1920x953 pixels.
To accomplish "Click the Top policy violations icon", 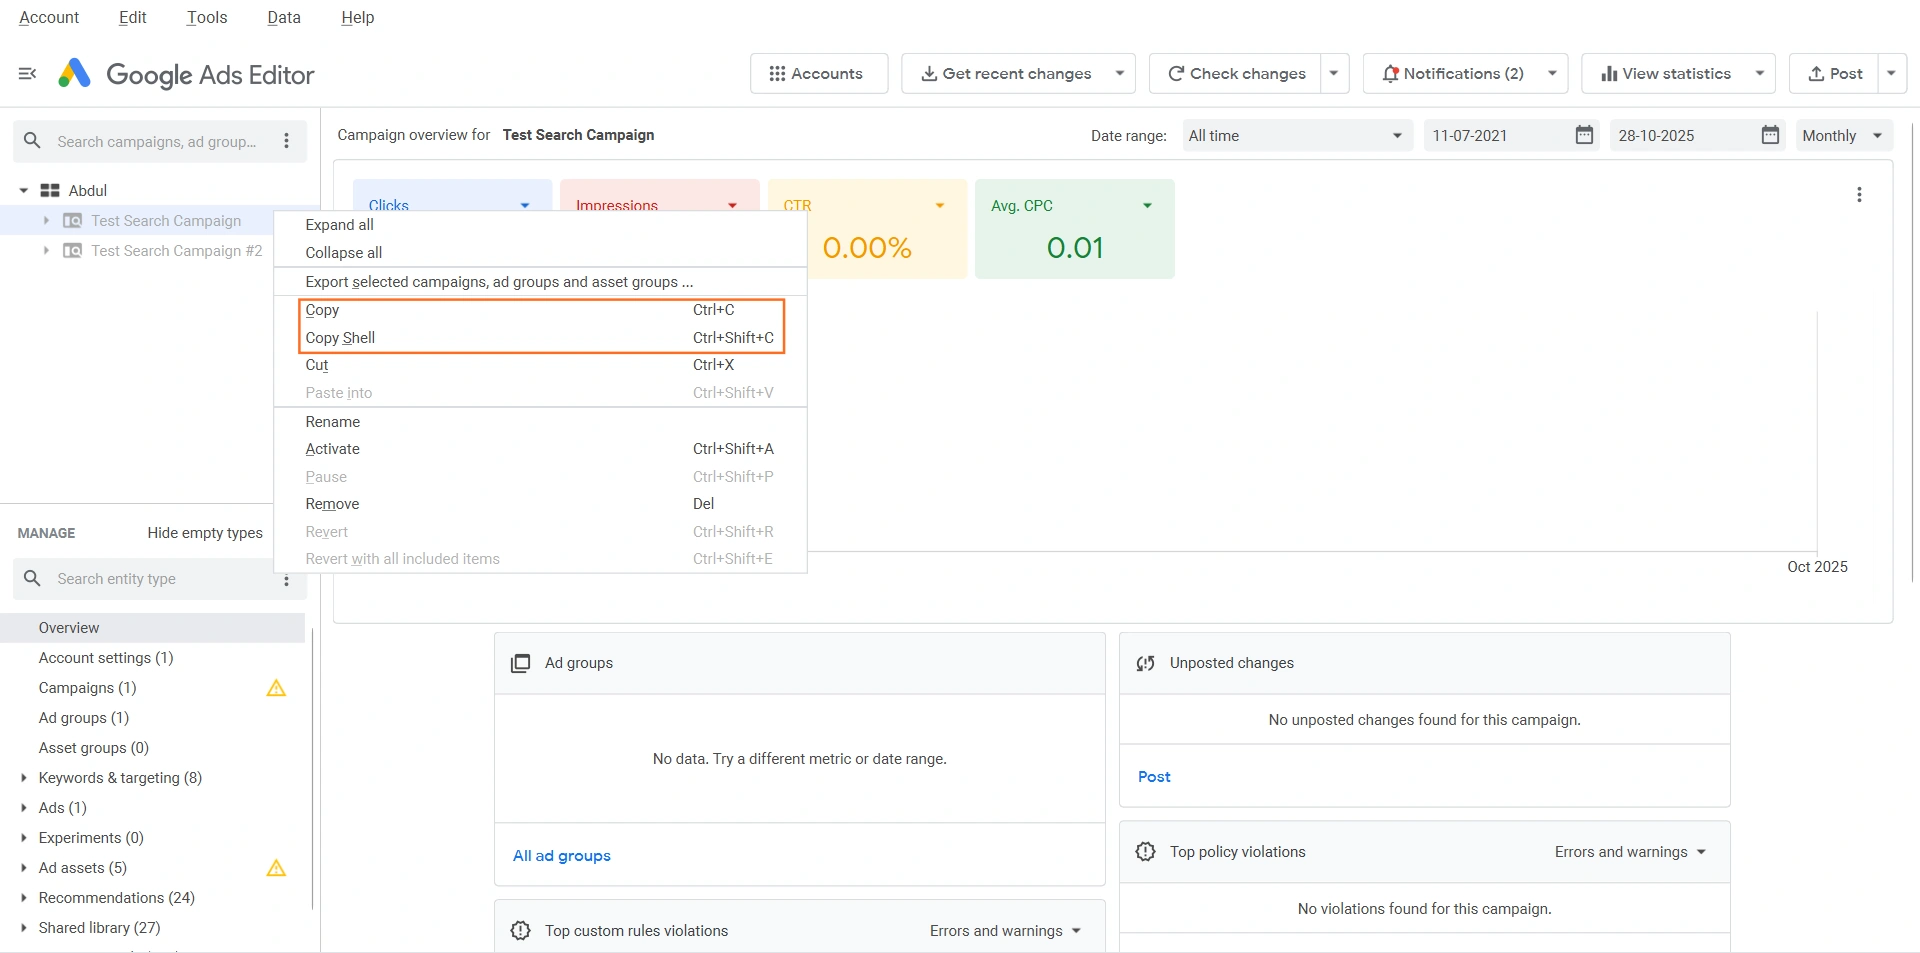I will coord(1146,852).
